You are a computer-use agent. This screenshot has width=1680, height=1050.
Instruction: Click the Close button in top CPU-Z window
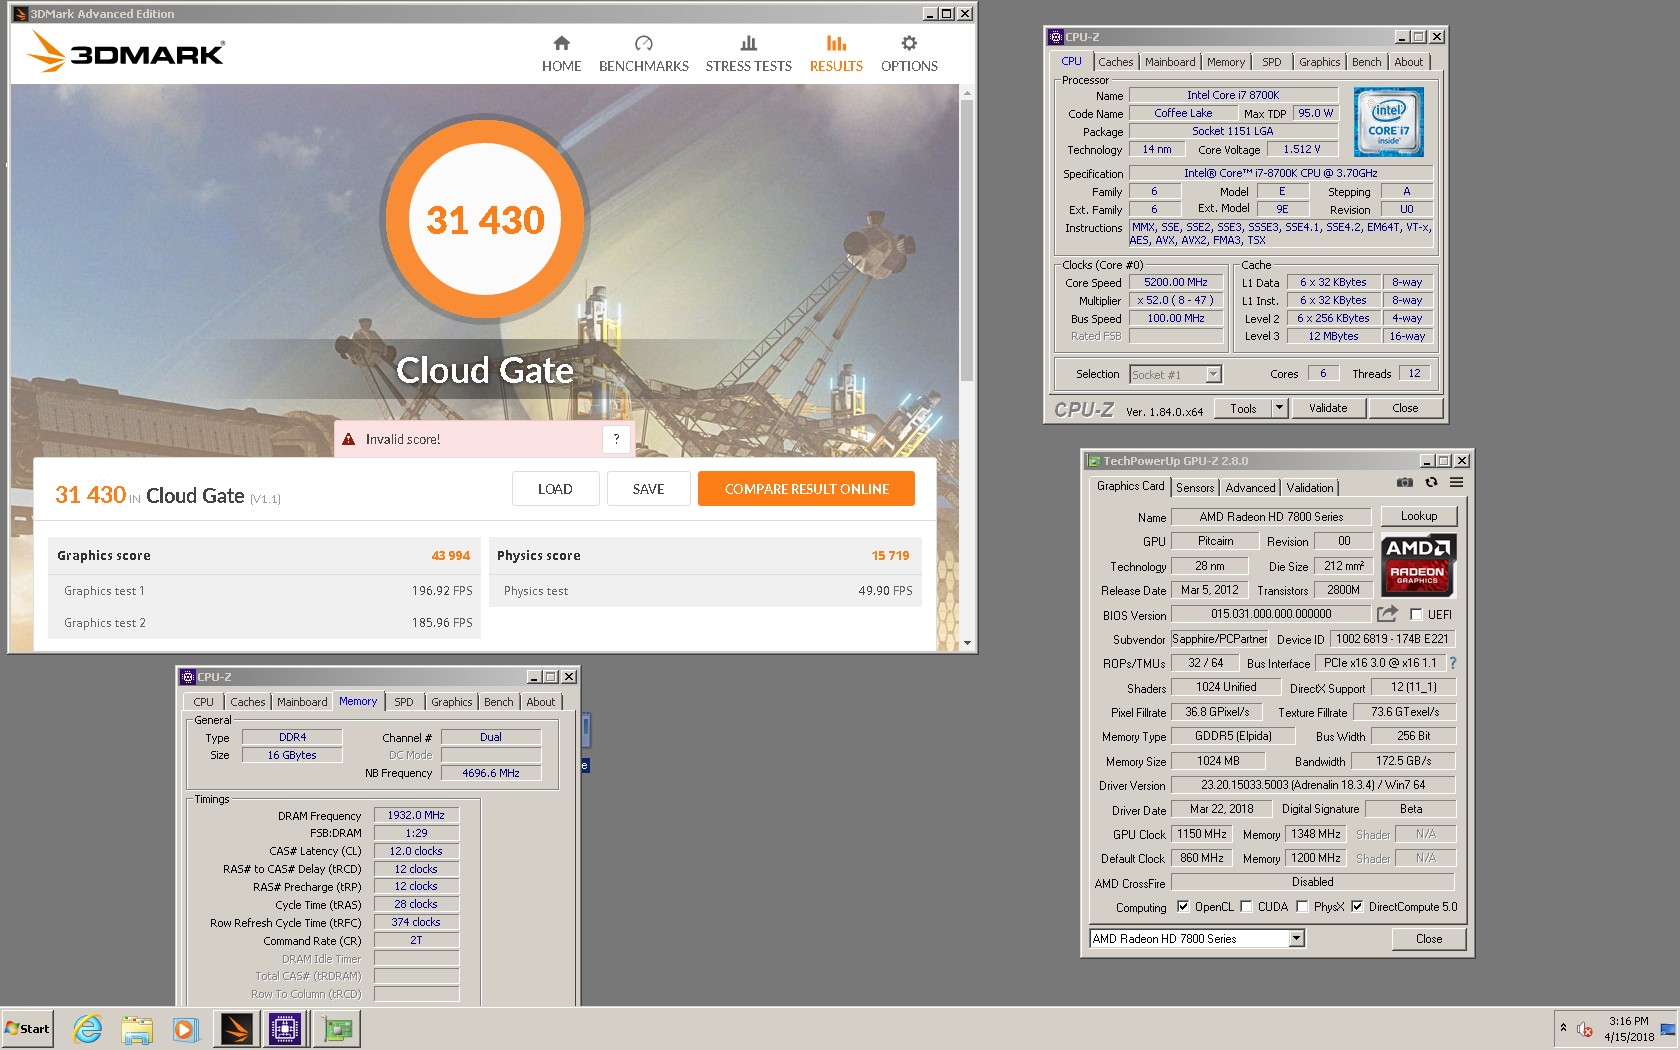[1405, 408]
